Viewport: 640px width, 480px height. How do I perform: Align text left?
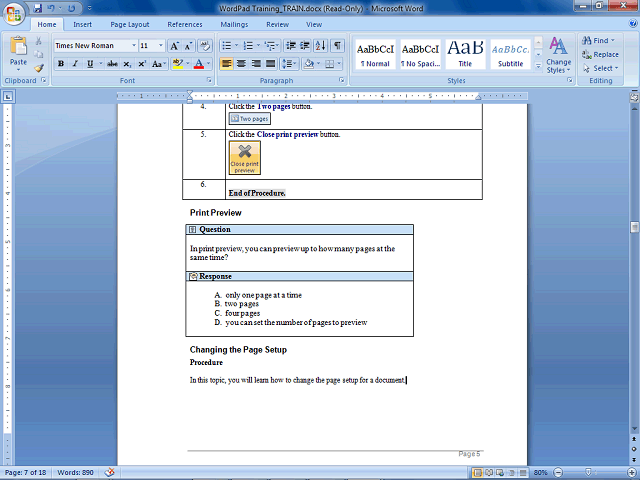pos(227,64)
